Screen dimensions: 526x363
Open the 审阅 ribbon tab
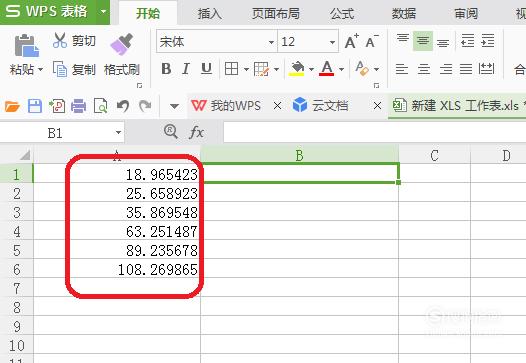[466, 13]
